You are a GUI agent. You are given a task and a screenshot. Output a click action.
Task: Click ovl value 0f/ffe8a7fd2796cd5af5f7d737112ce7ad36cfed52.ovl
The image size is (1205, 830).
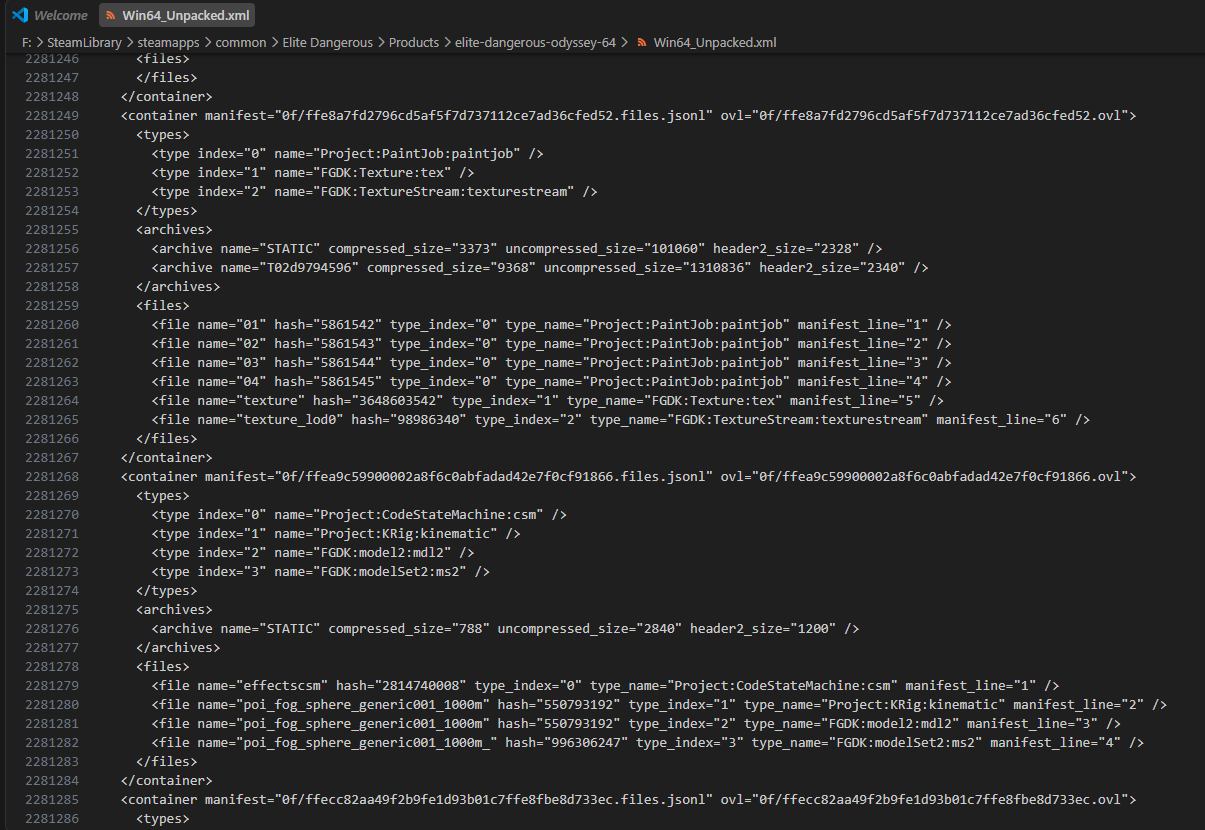[x=941, y=116]
